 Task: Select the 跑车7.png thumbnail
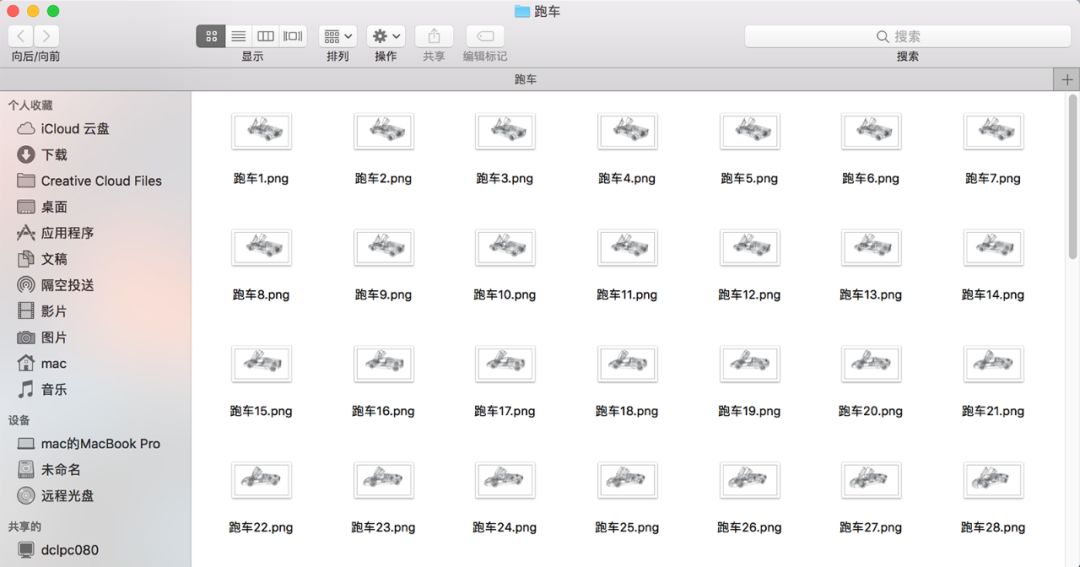tap(993, 131)
